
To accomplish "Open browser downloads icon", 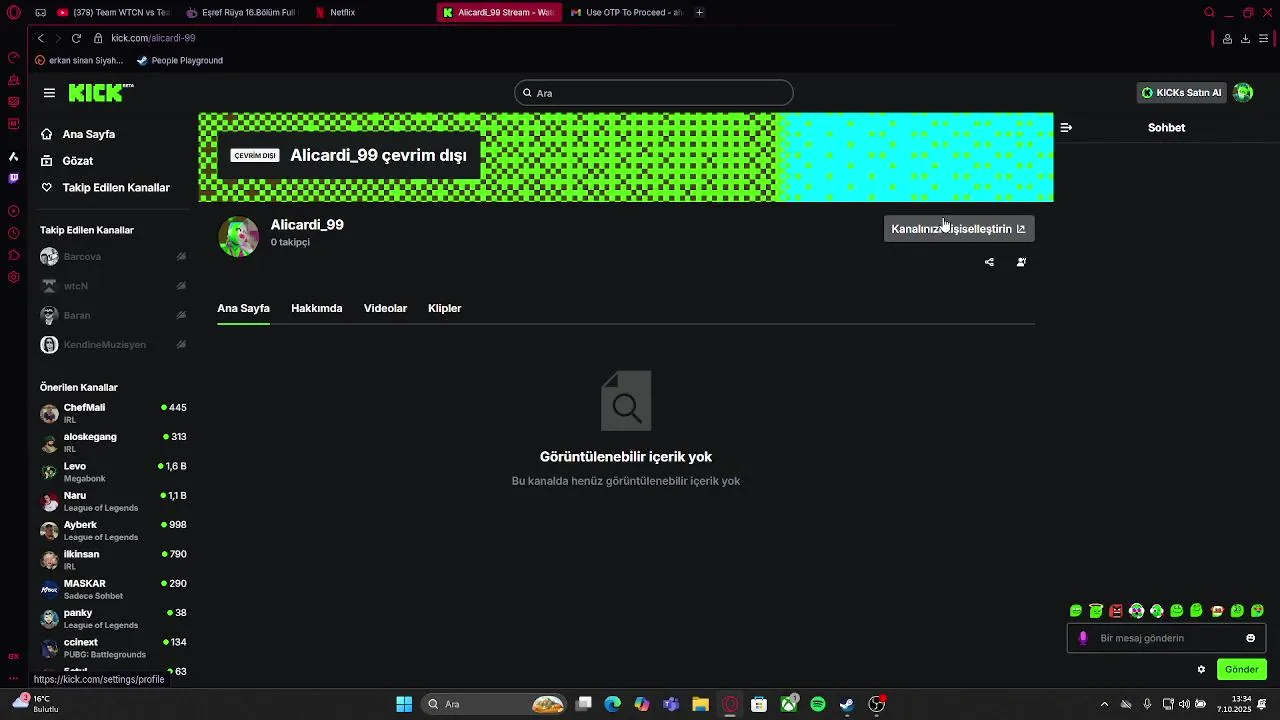I will tap(1245, 39).
